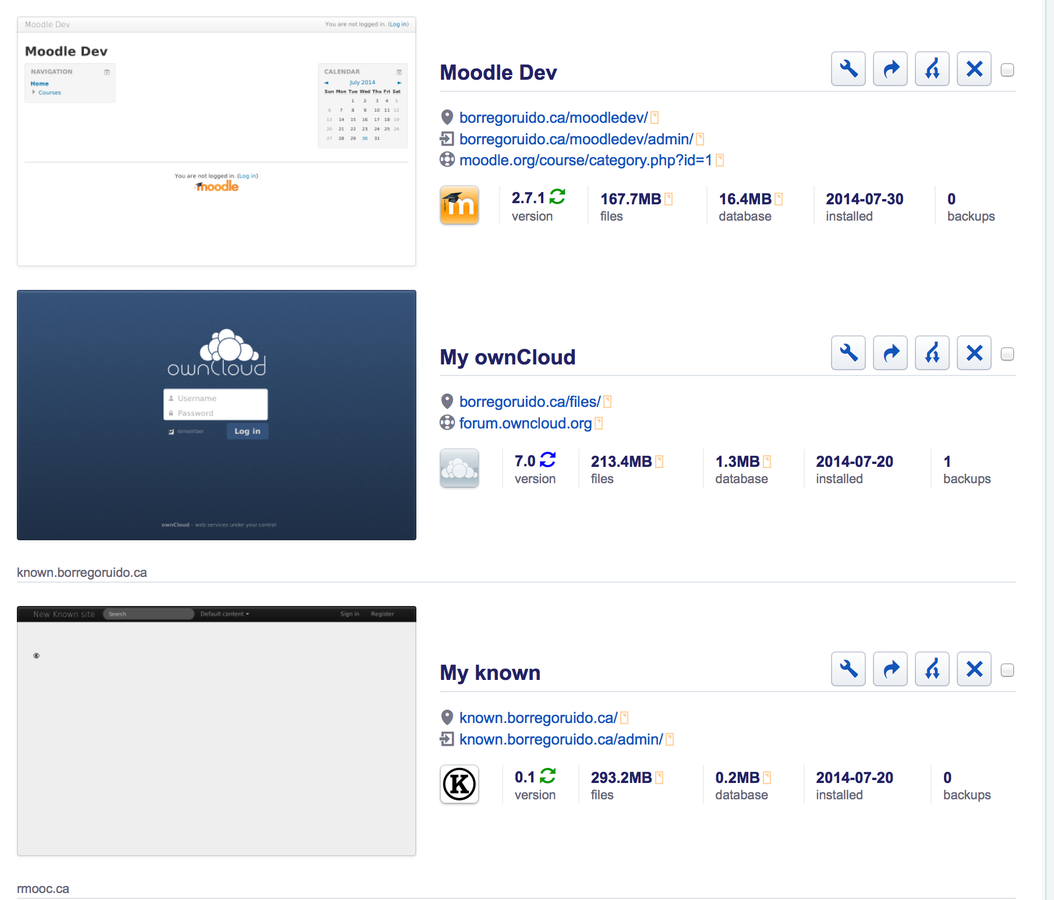Delete My ownCloud using the X icon

tap(974, 354)
